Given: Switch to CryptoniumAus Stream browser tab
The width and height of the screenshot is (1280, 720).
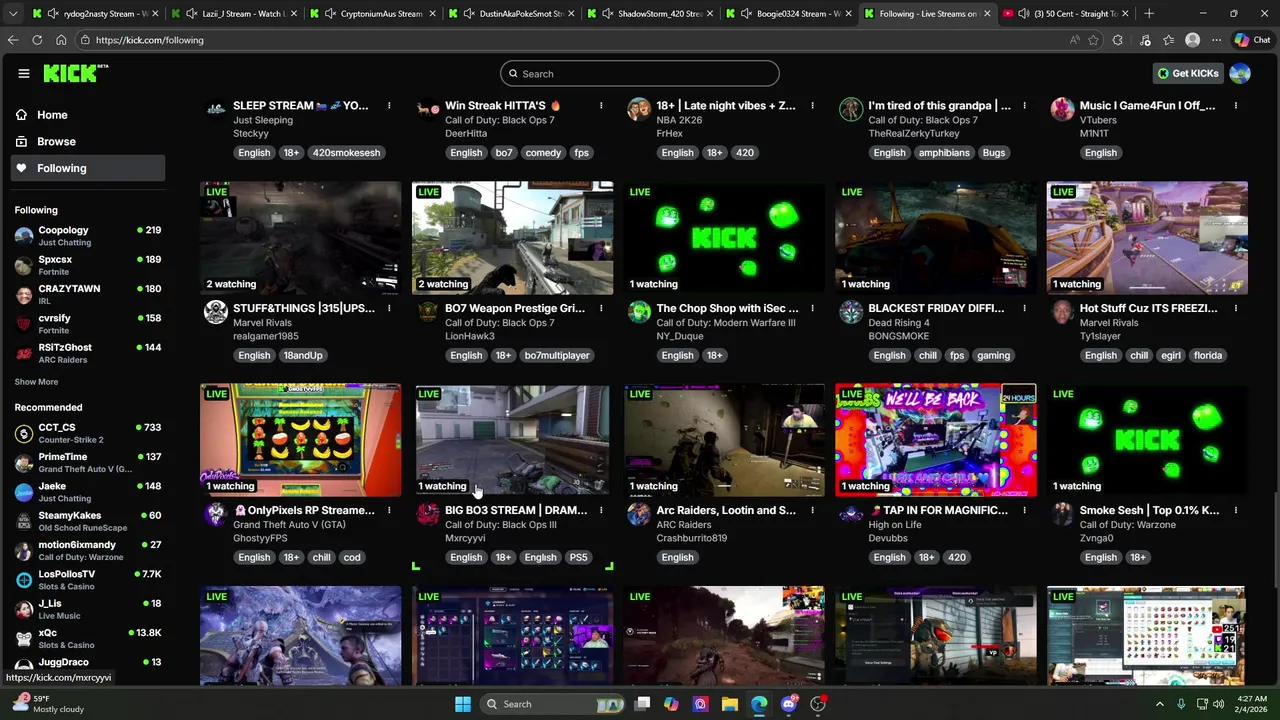Looking at the screenshot, I should [372, 14].
